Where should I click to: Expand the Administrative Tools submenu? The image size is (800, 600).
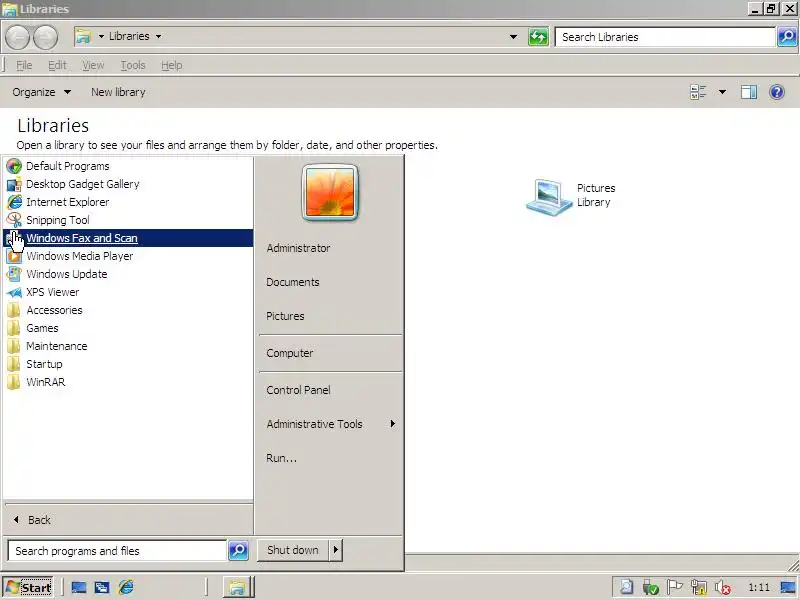click(x=330, y=424)
